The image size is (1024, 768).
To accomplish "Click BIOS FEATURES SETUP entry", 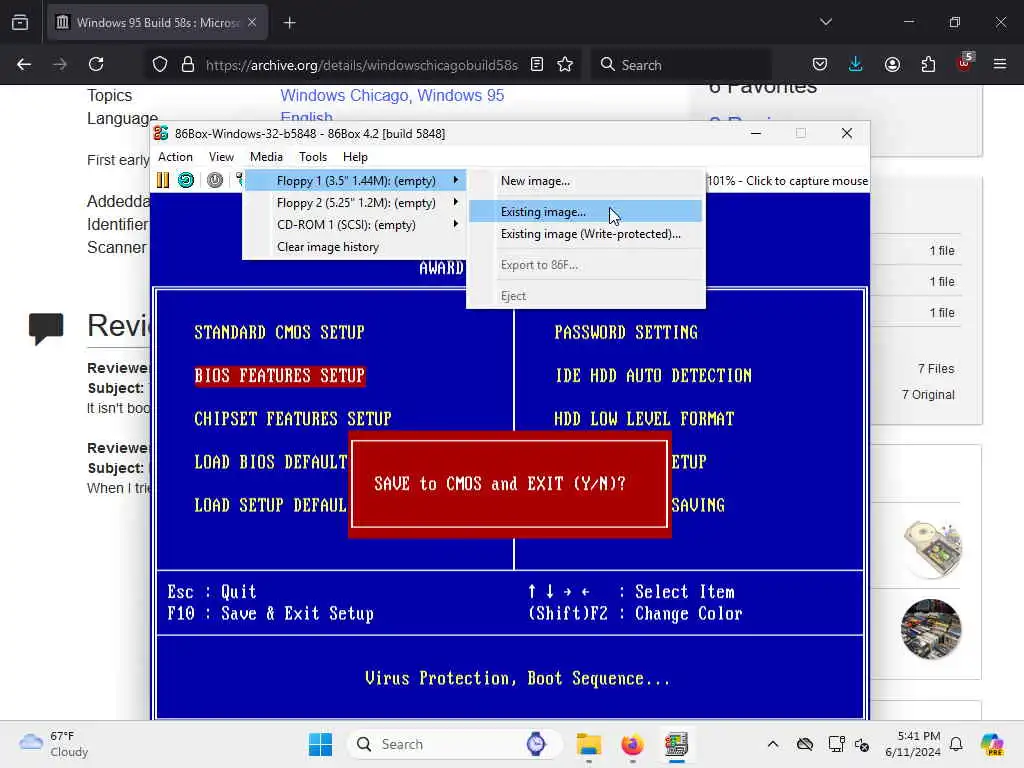I will 280,376.
